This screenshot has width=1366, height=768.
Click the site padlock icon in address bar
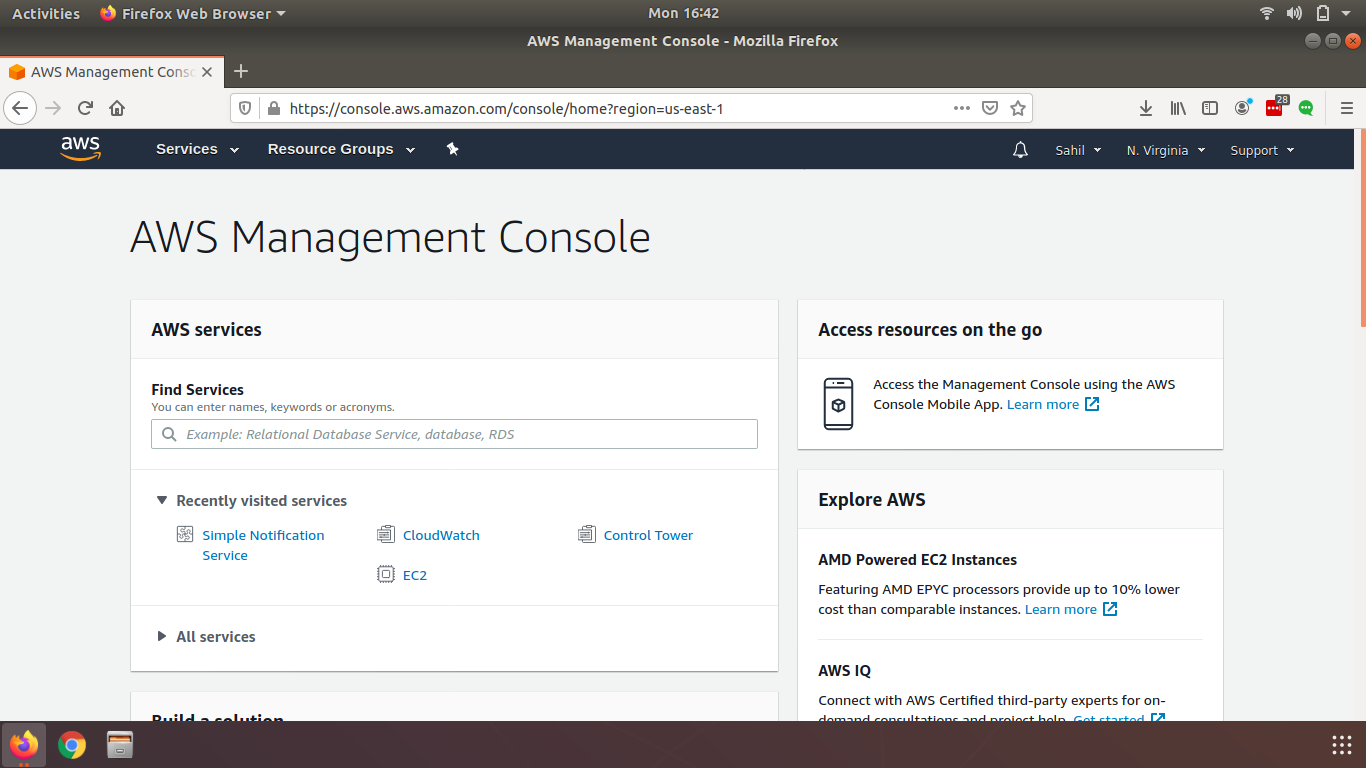pos(272,108)
